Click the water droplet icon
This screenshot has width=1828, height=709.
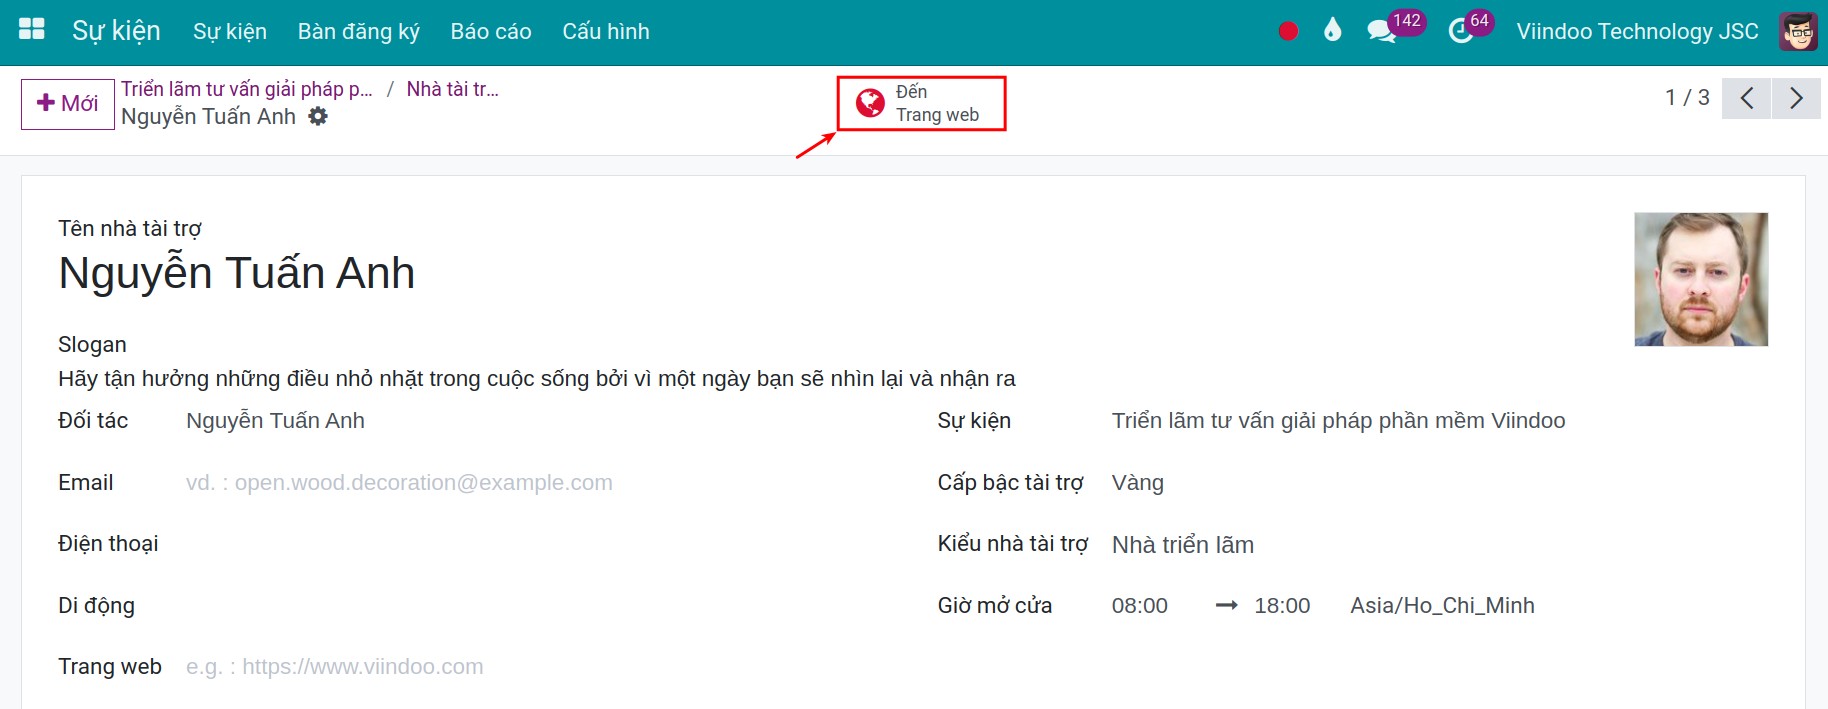tap(1332, 31)
